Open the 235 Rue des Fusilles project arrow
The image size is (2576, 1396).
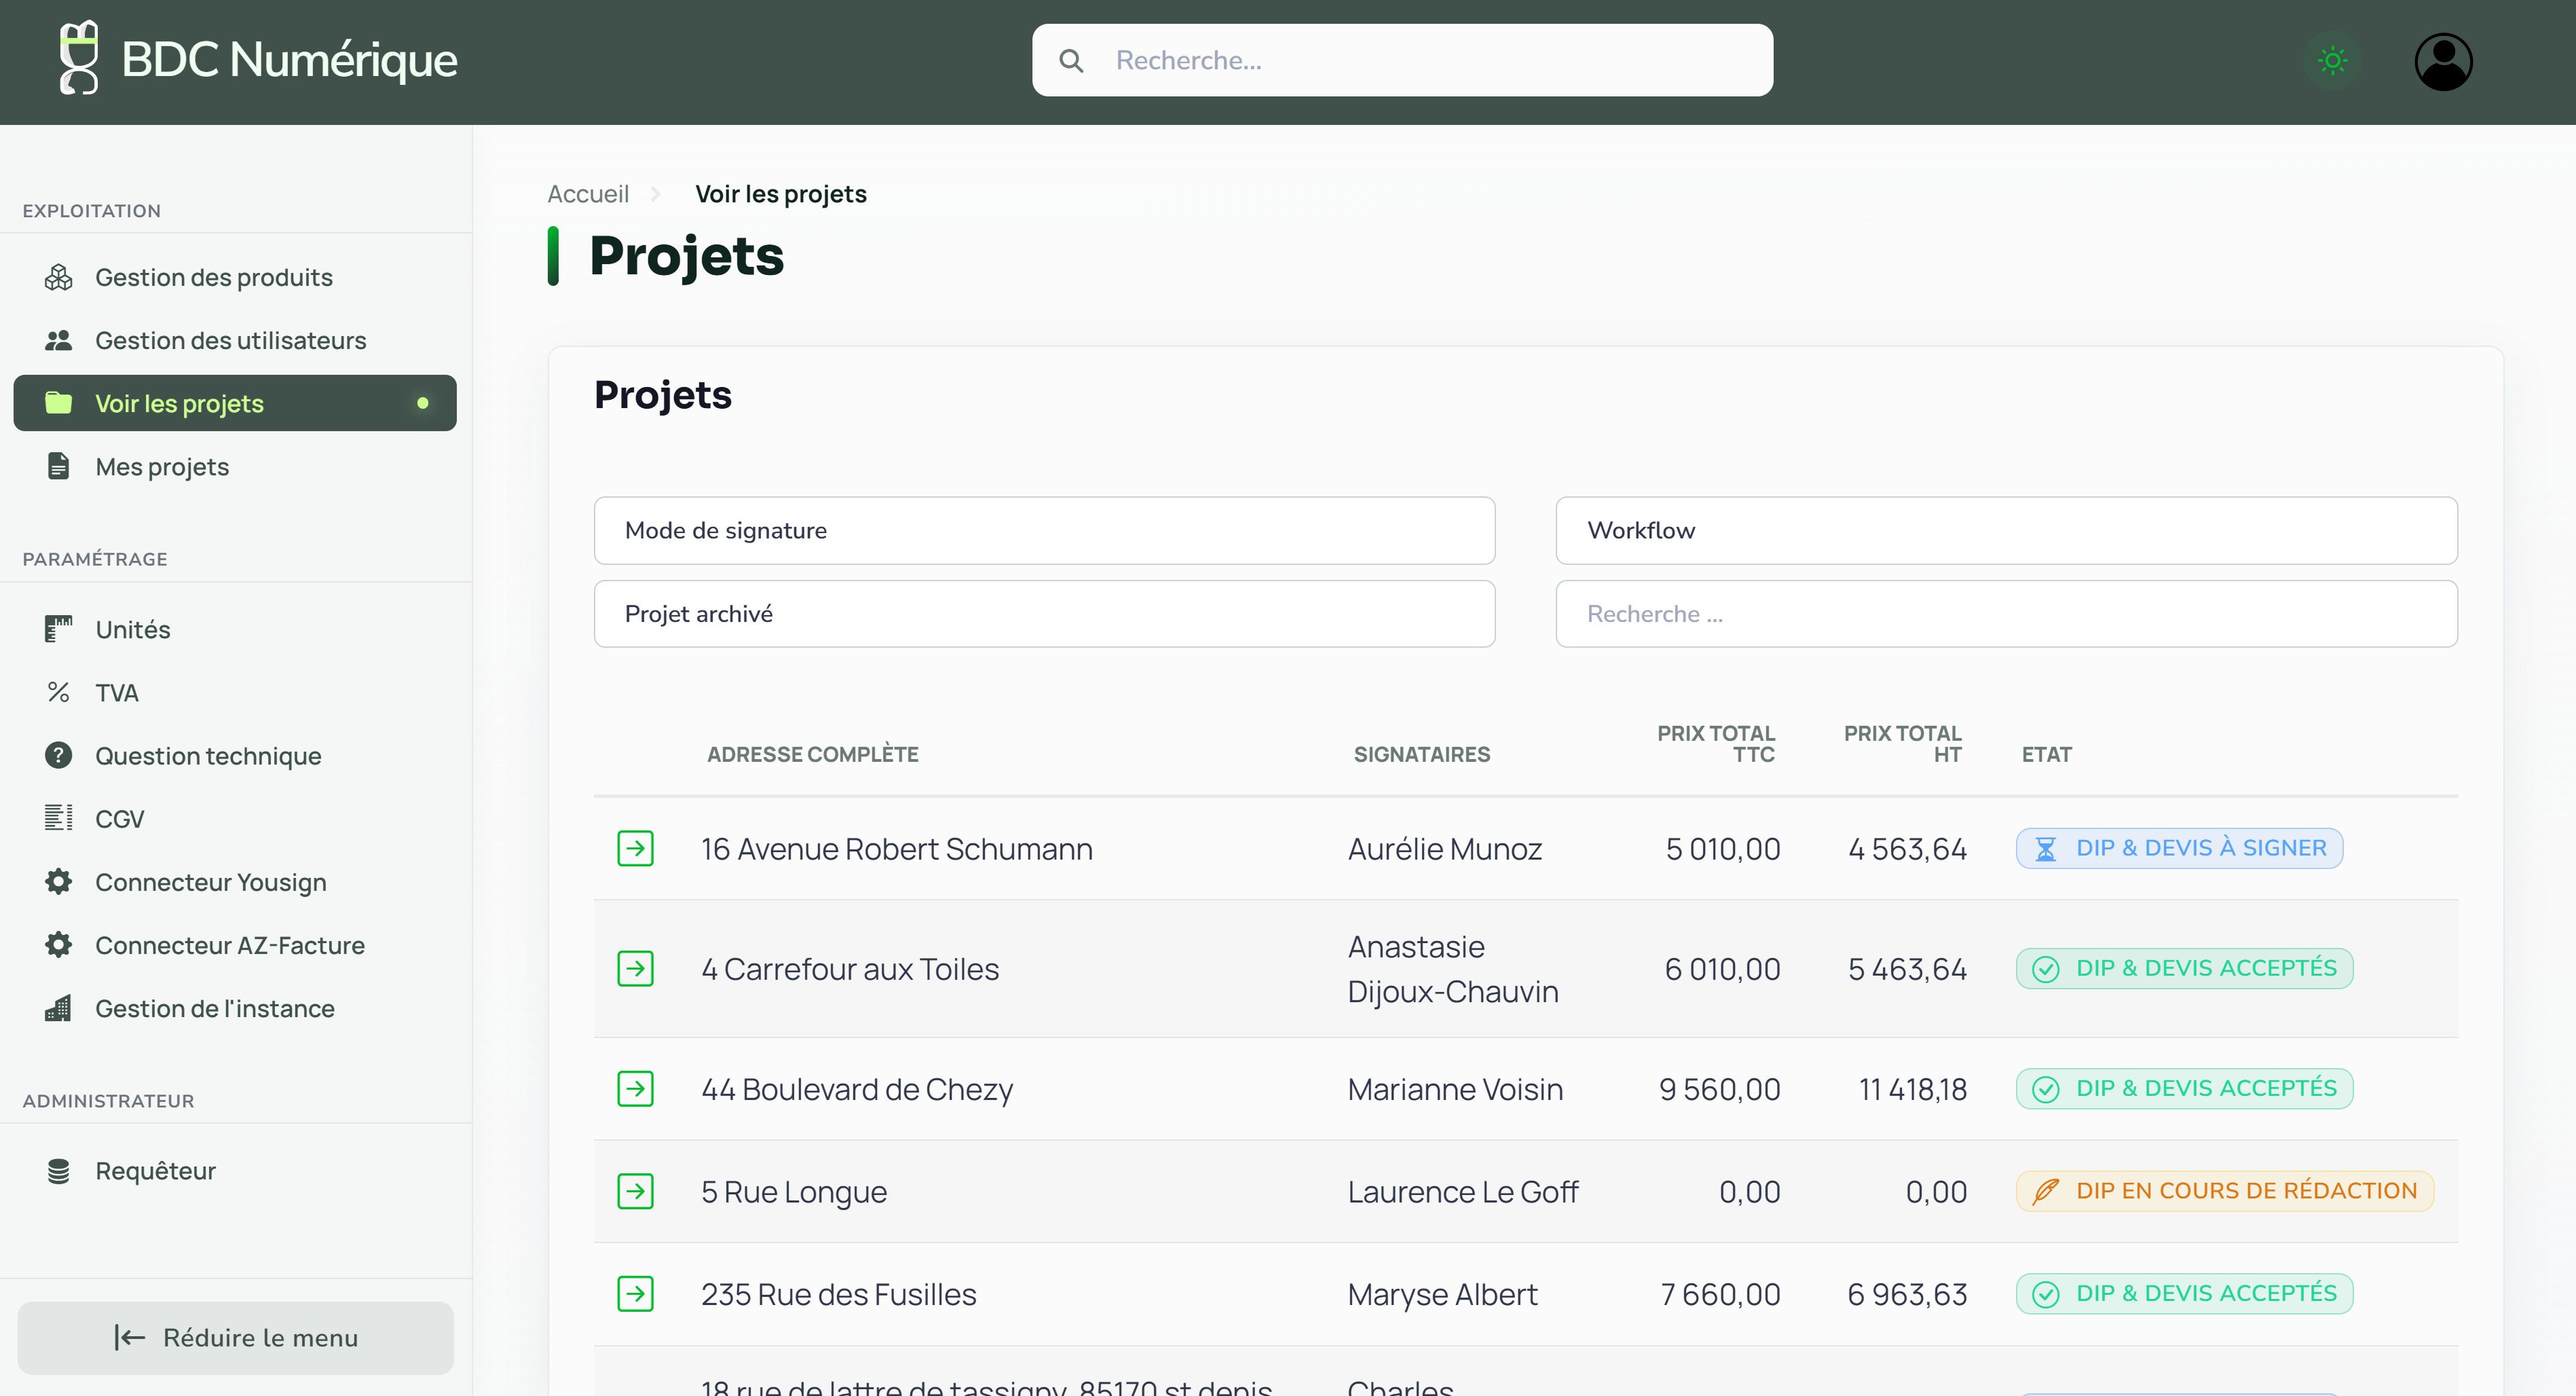point(635,1294)
